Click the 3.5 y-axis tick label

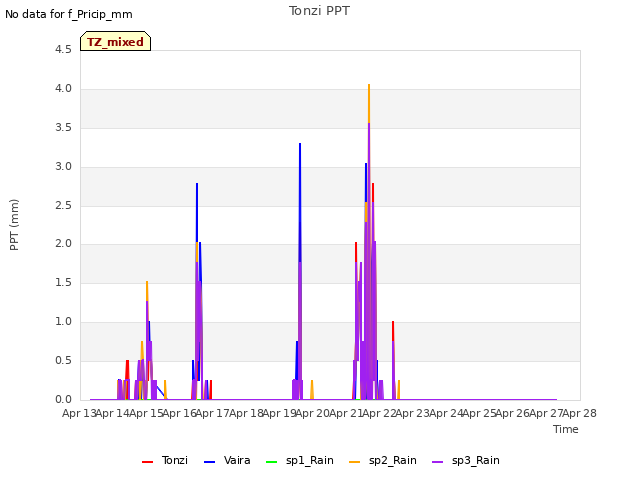[x=63, y=127]
